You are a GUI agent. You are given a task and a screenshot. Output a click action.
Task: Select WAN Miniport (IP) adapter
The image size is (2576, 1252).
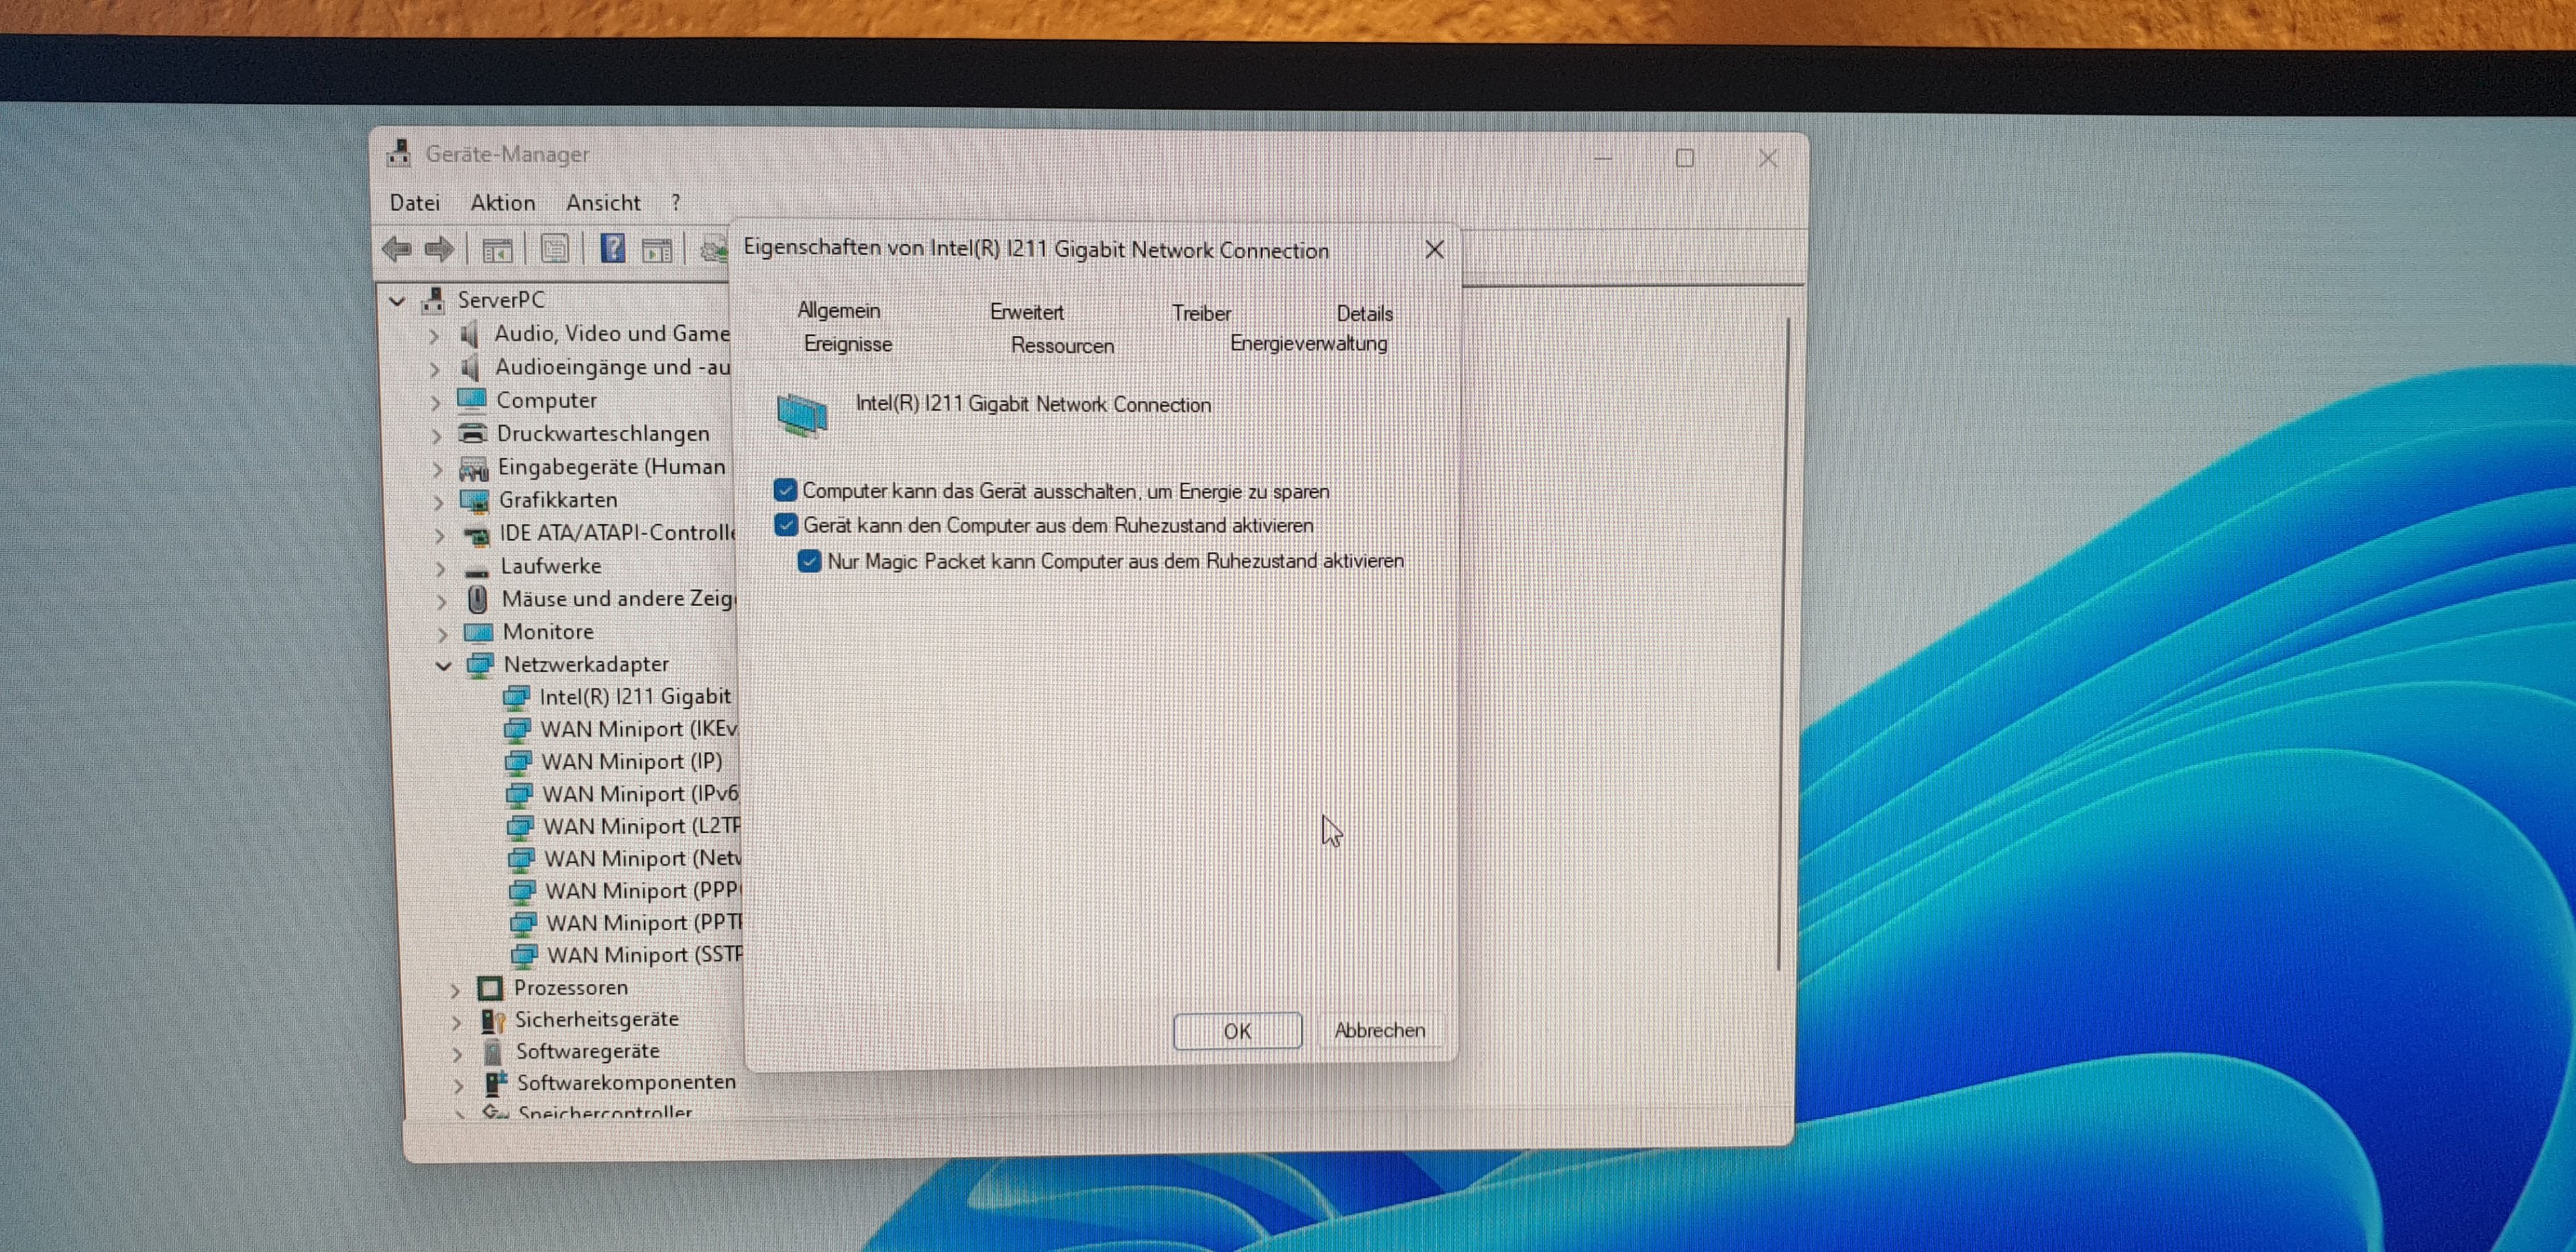coord(631,762)
